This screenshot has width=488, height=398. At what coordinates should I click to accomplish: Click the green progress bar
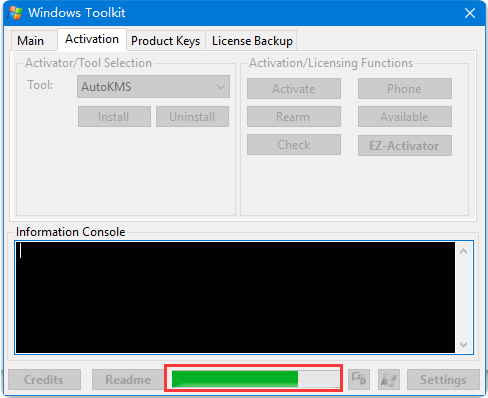(x=255, y=379)
